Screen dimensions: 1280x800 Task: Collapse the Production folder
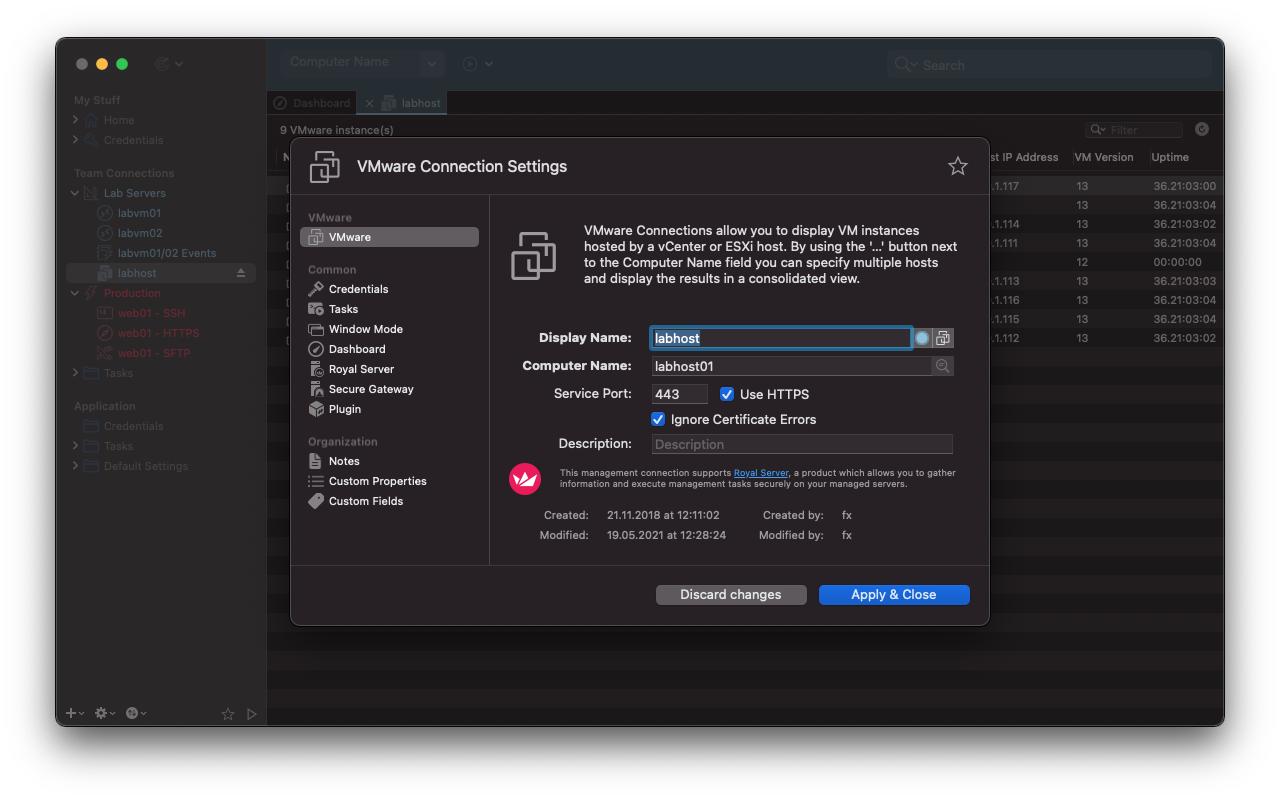(x=74, y=292)
